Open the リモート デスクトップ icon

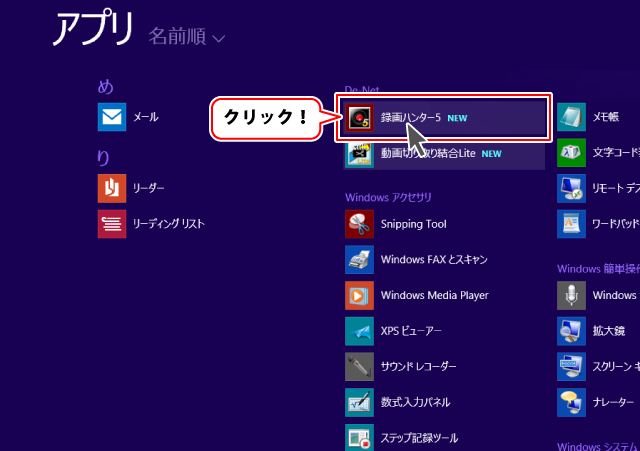click(x=571, y=188)
